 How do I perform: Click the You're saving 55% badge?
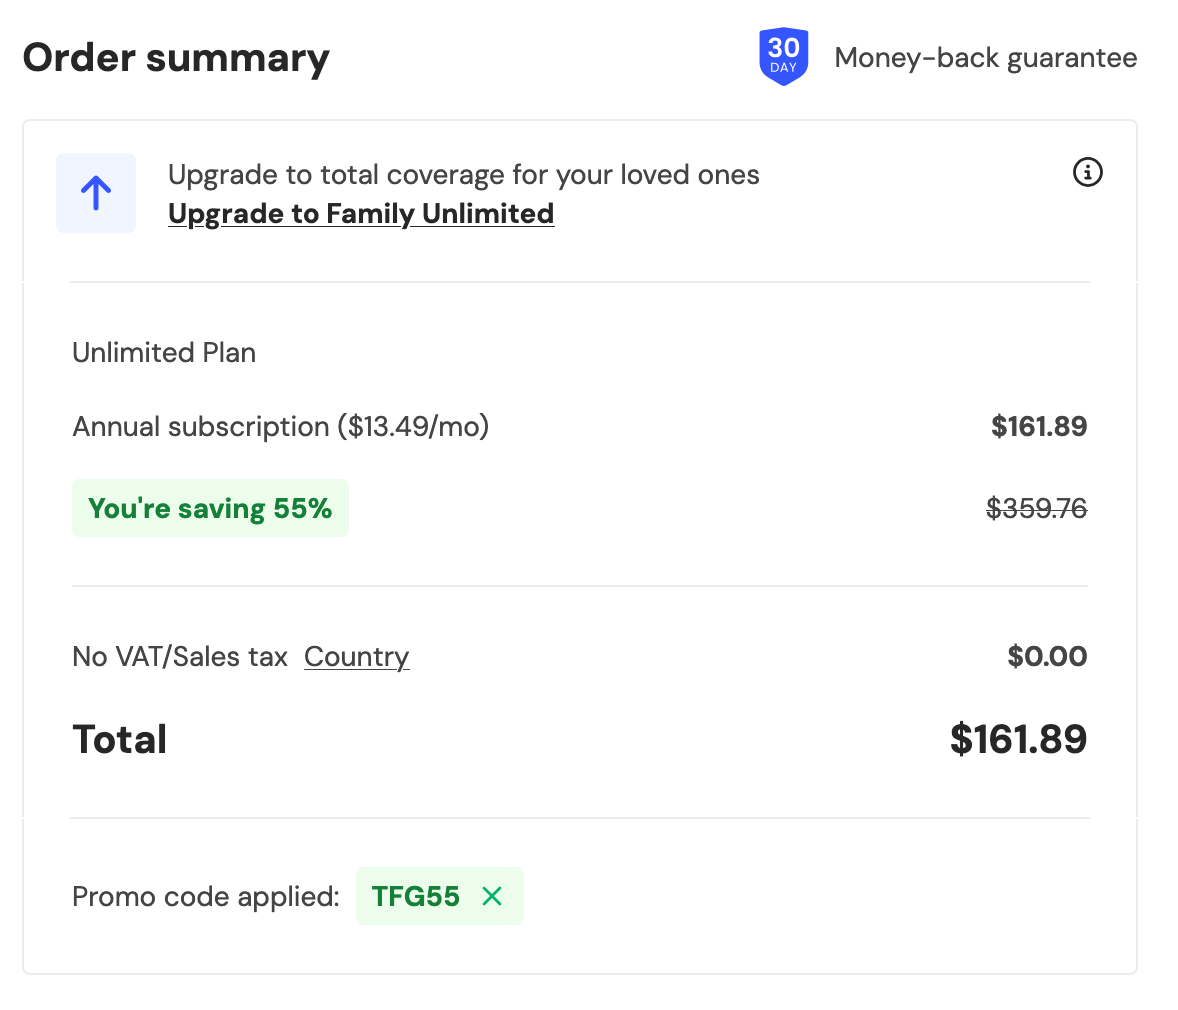pos(210,508)
